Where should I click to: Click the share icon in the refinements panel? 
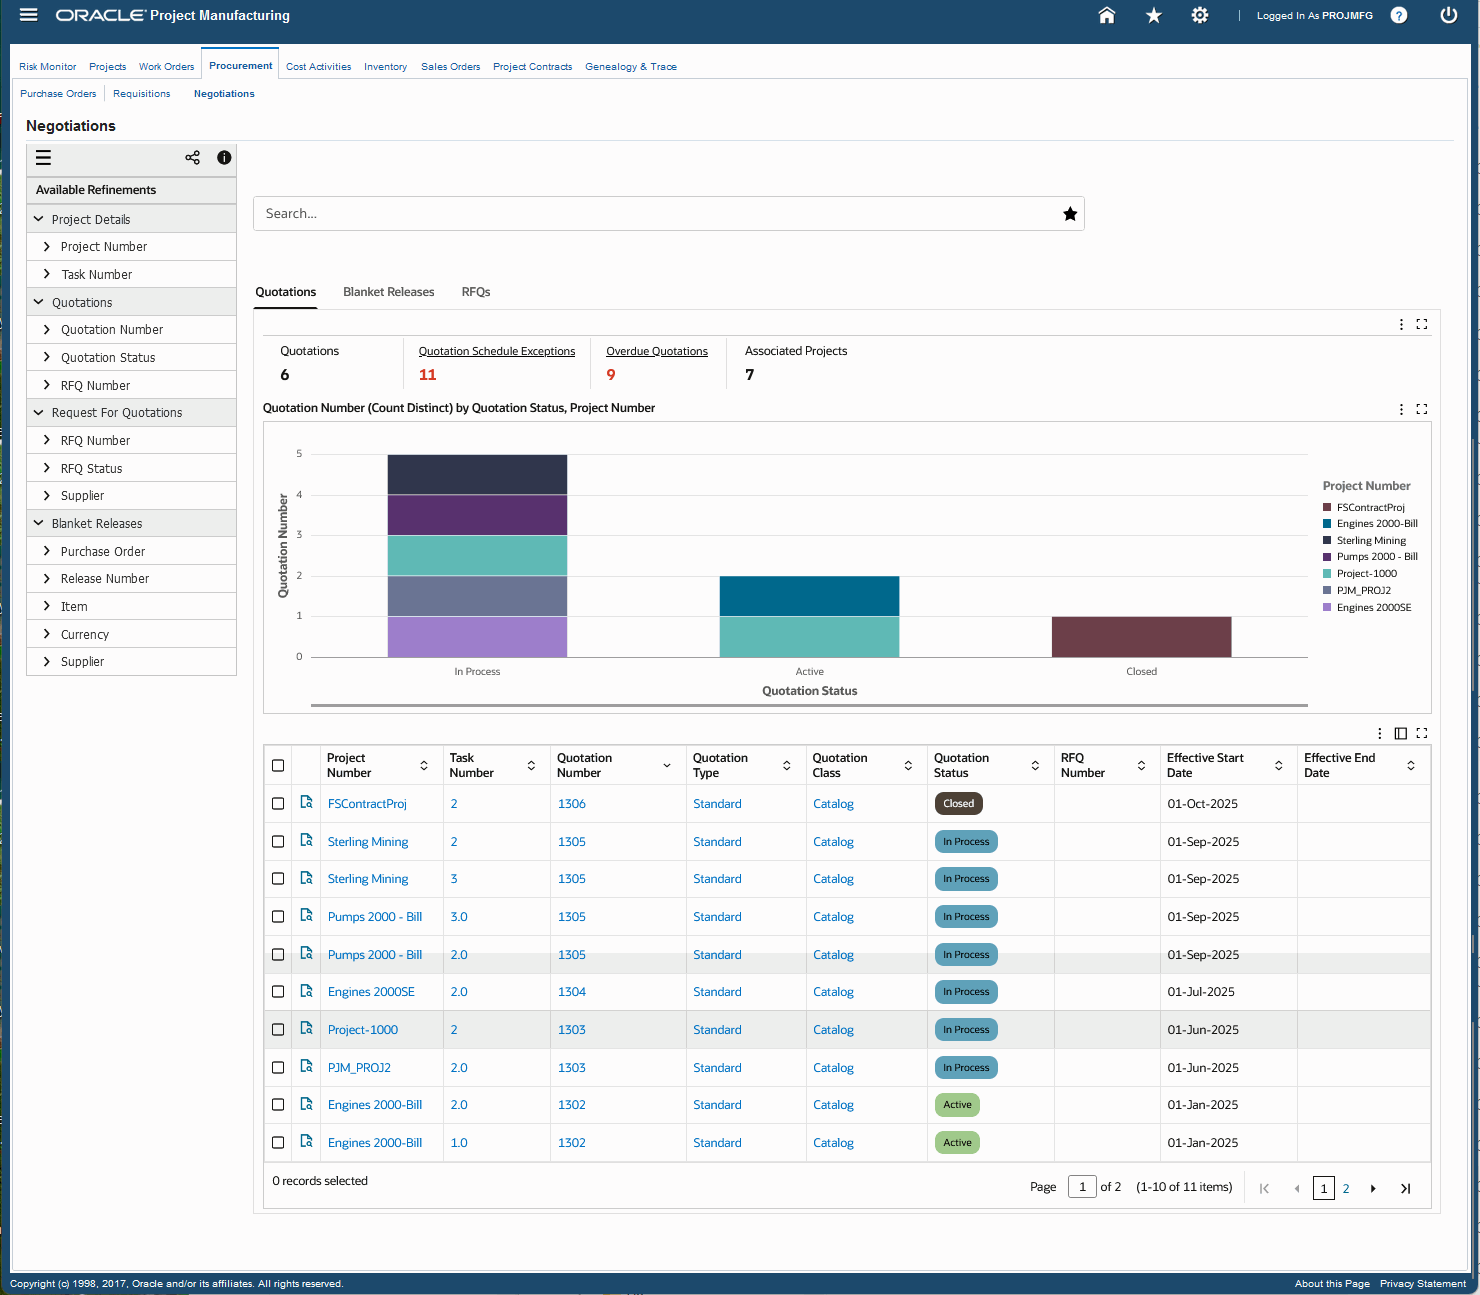pos(193,158)
